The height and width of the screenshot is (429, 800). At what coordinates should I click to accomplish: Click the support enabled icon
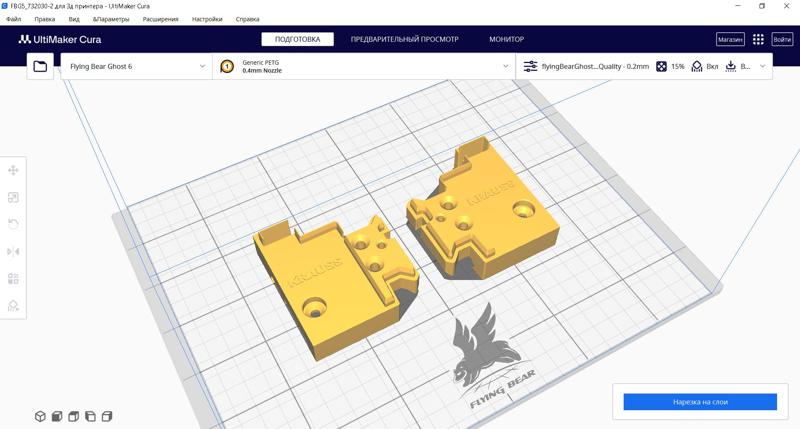click(696, 66)
